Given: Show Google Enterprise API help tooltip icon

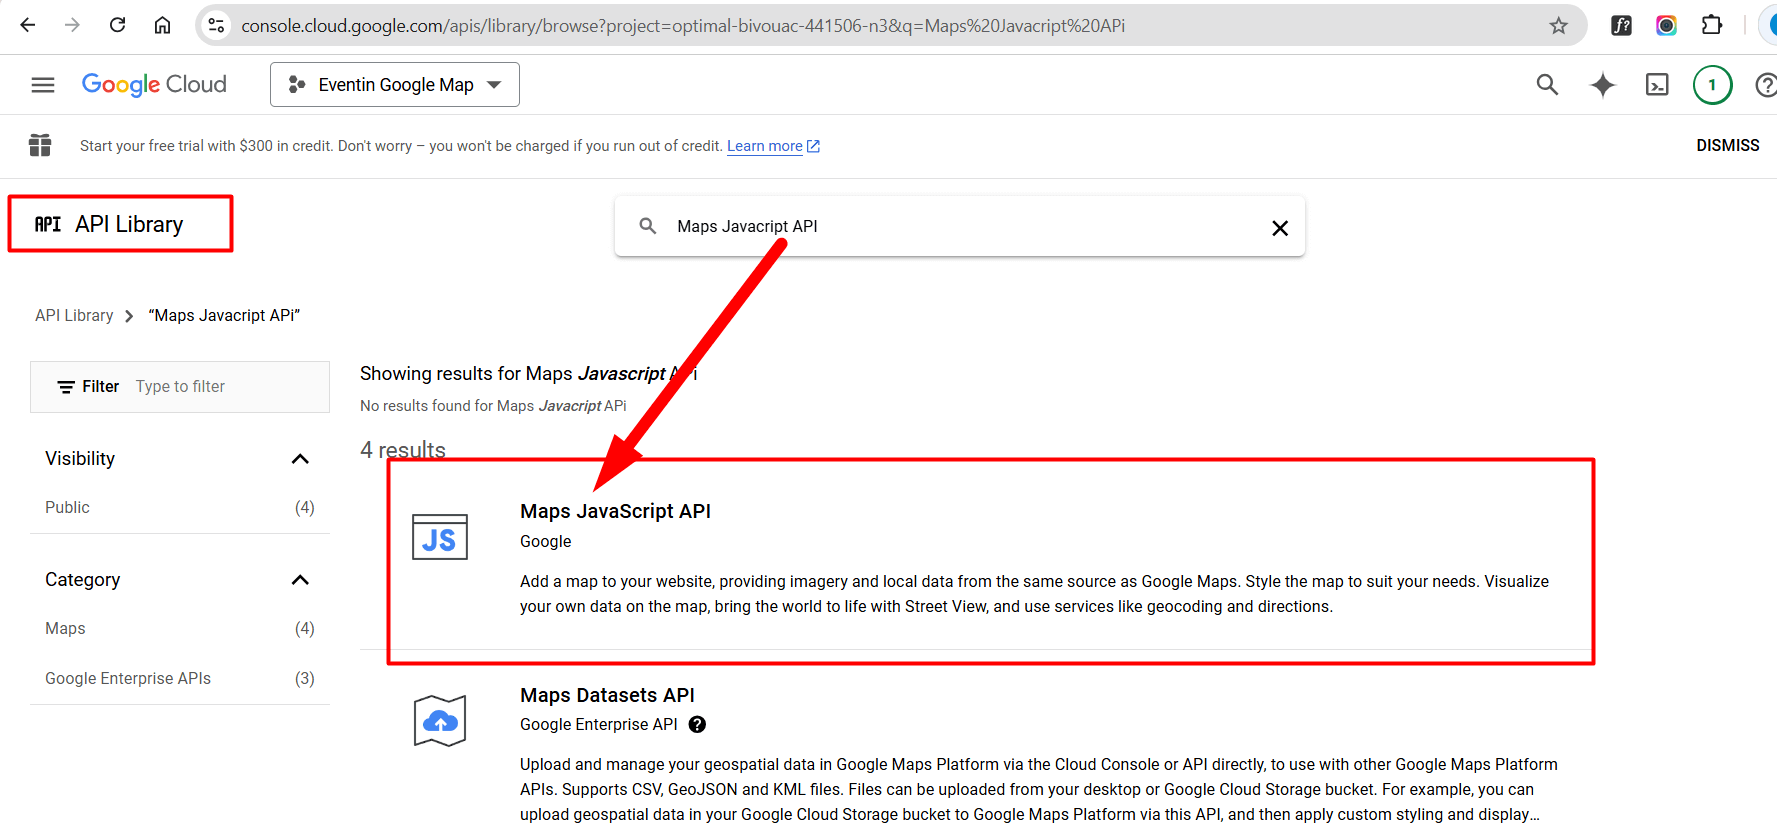Looking at the screenshot, I should pyautogui.click(x=697, y=725).
